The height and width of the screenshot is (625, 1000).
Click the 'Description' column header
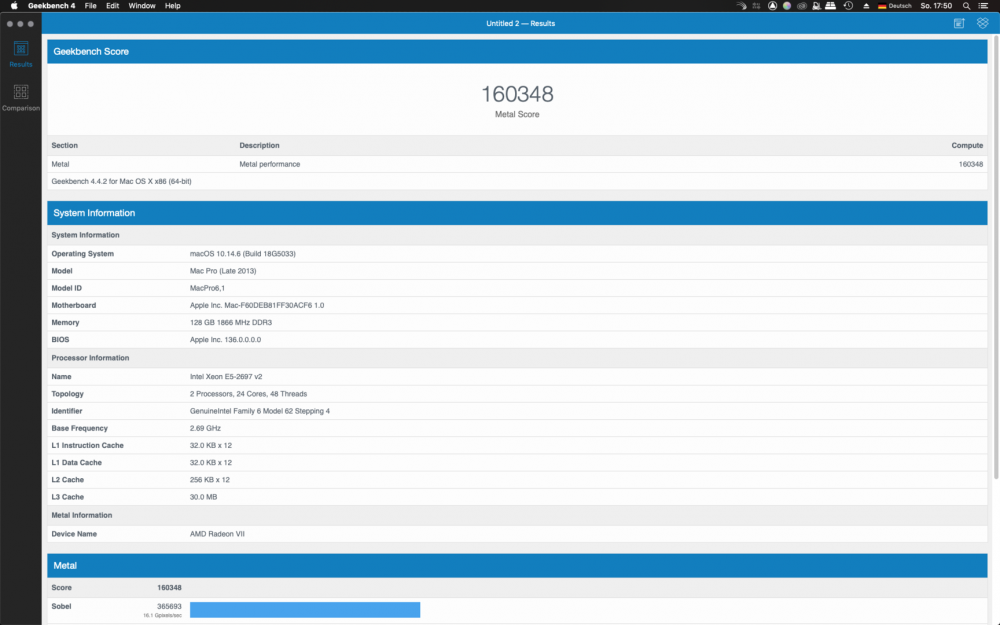pos(259,145)
